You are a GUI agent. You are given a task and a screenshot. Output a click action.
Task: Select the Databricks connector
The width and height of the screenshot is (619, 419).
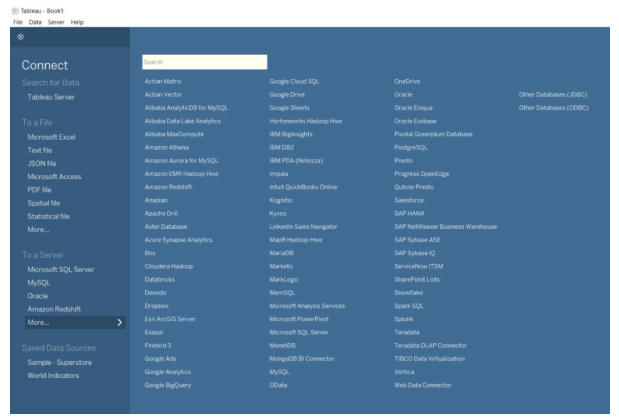159,280
